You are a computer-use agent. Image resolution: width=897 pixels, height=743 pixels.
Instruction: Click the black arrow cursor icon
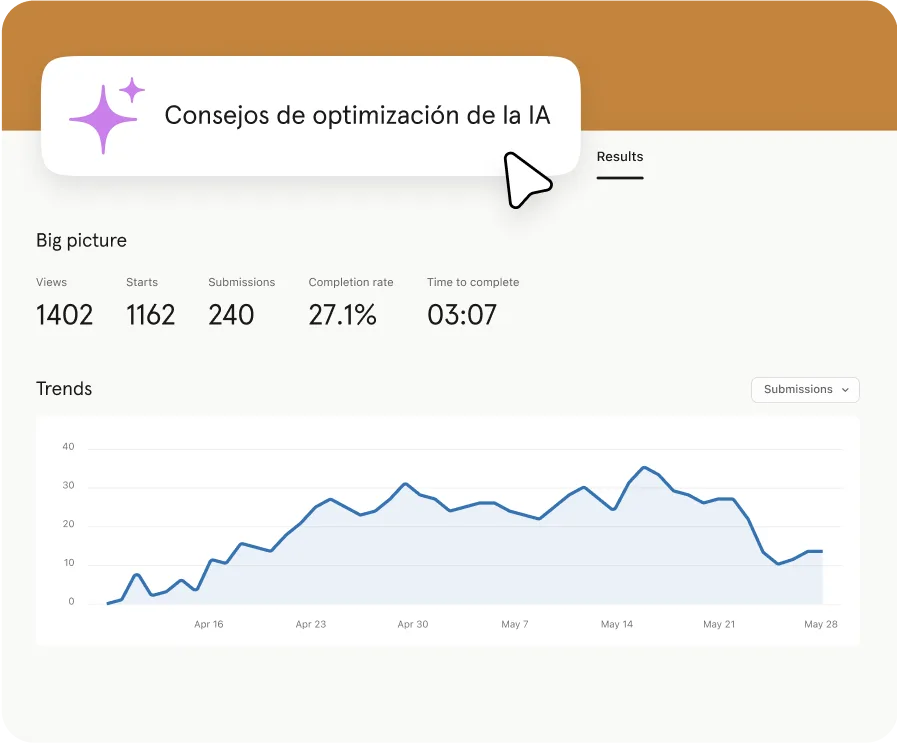(526, 180)
